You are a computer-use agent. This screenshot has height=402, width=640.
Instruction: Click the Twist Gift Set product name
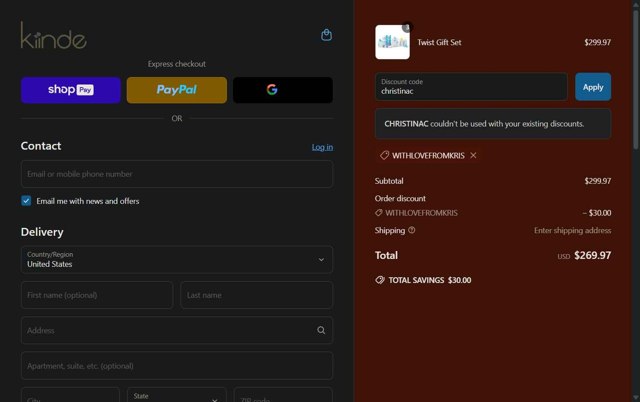[x=439, y=42]
